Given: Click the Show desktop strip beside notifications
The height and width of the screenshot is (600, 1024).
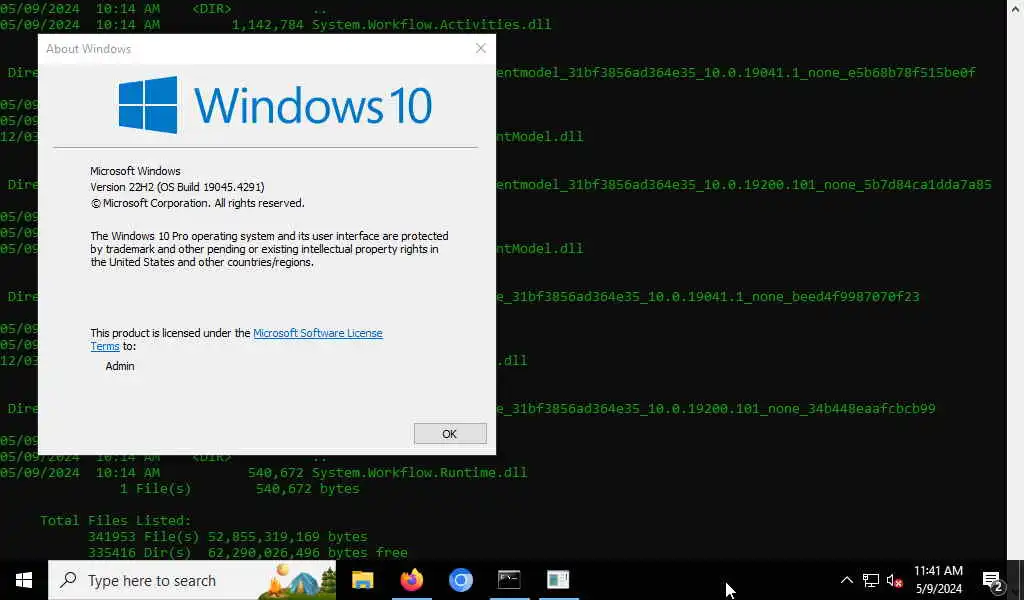Looking at the screenshot, I should (x=1020, y=580).
